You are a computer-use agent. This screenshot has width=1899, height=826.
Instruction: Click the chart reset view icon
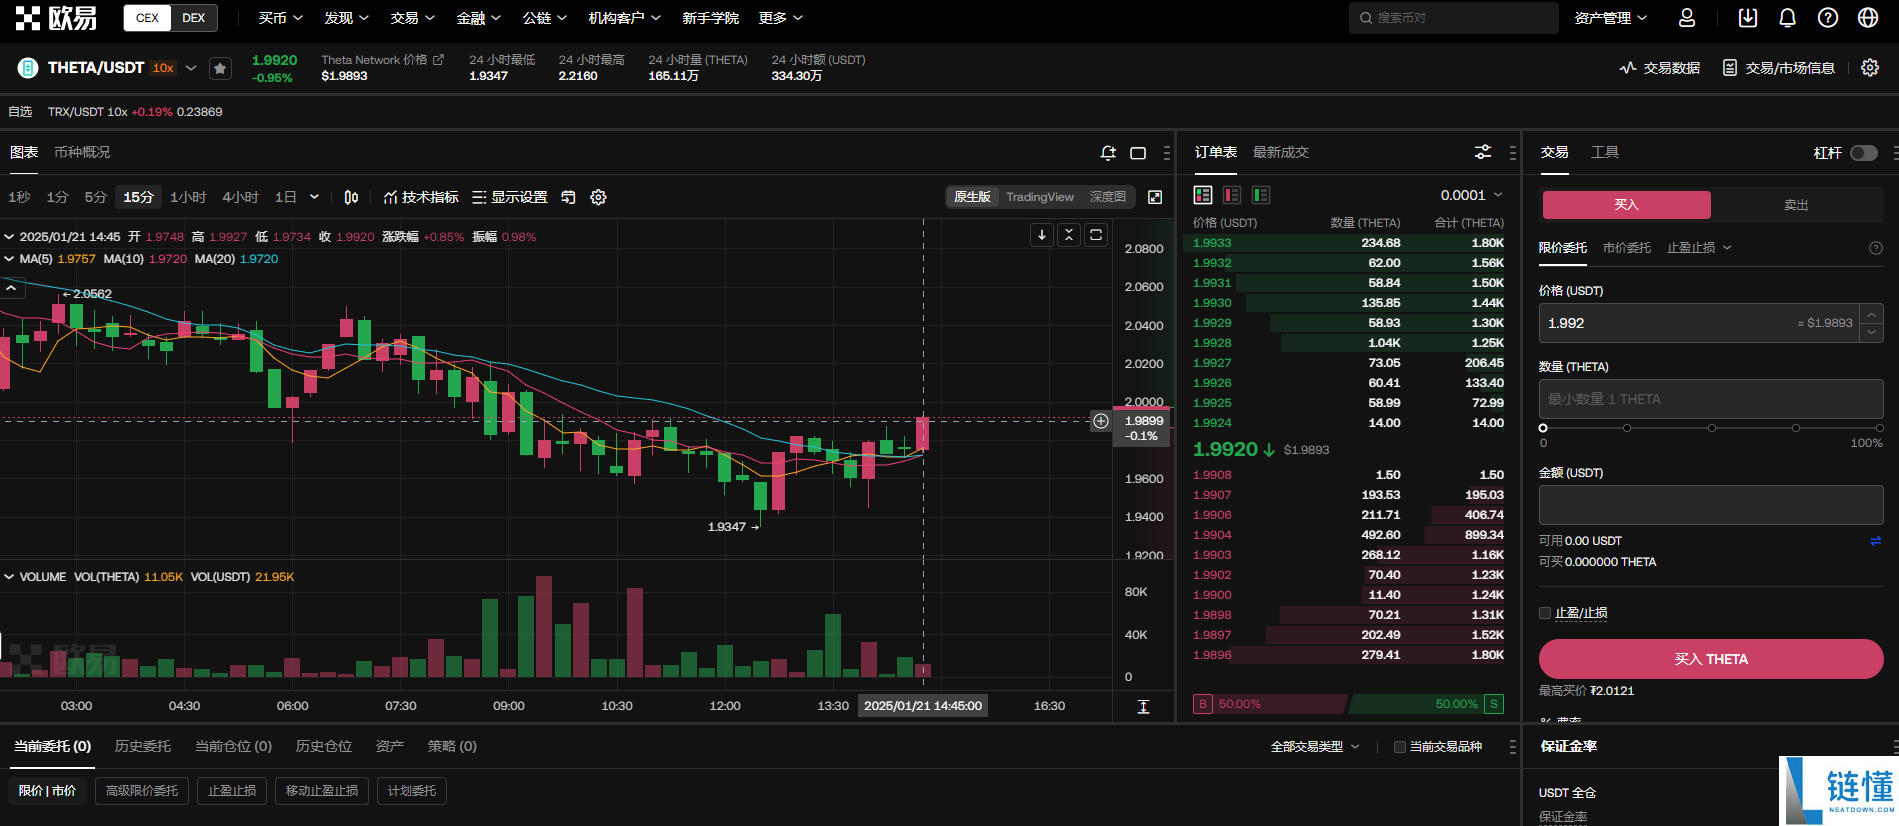1096,235
